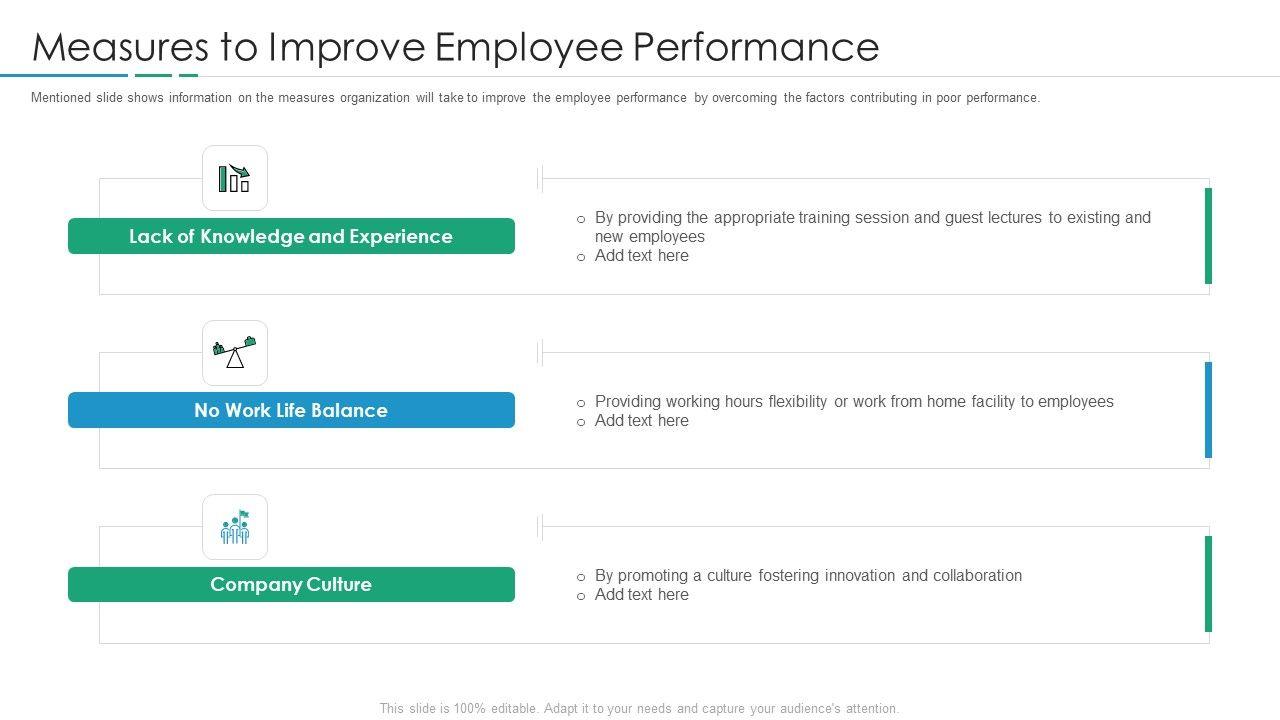Click the No Work Life Balance label
The width and height of the screenshot is (1280, 720).
[x=291, y=410]
